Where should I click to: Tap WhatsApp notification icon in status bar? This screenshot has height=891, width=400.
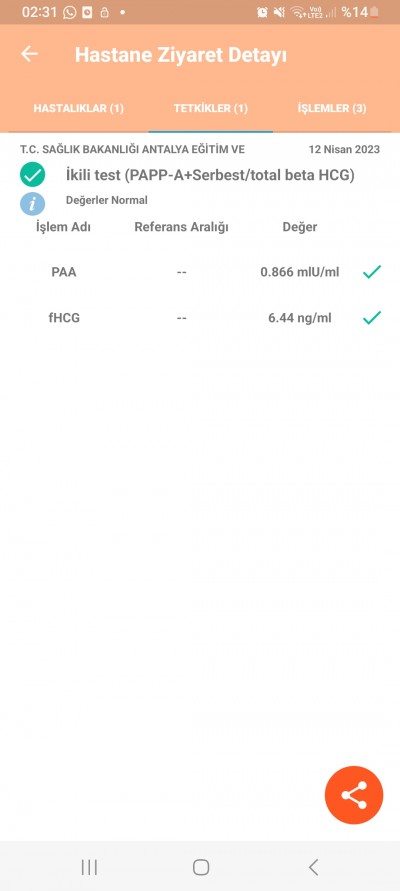pyautogui.click(x=69, y=12)
